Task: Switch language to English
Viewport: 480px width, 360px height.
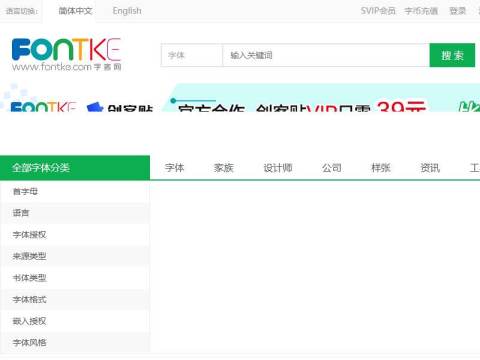Action: (x=127, y=11)
